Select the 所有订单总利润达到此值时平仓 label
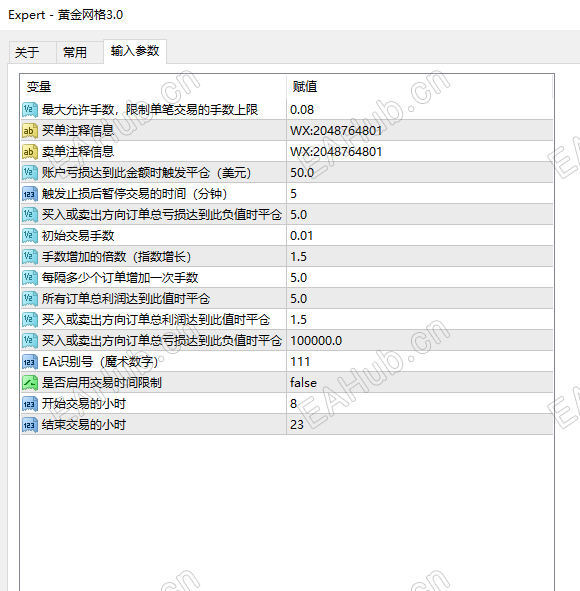 (125, 299)
